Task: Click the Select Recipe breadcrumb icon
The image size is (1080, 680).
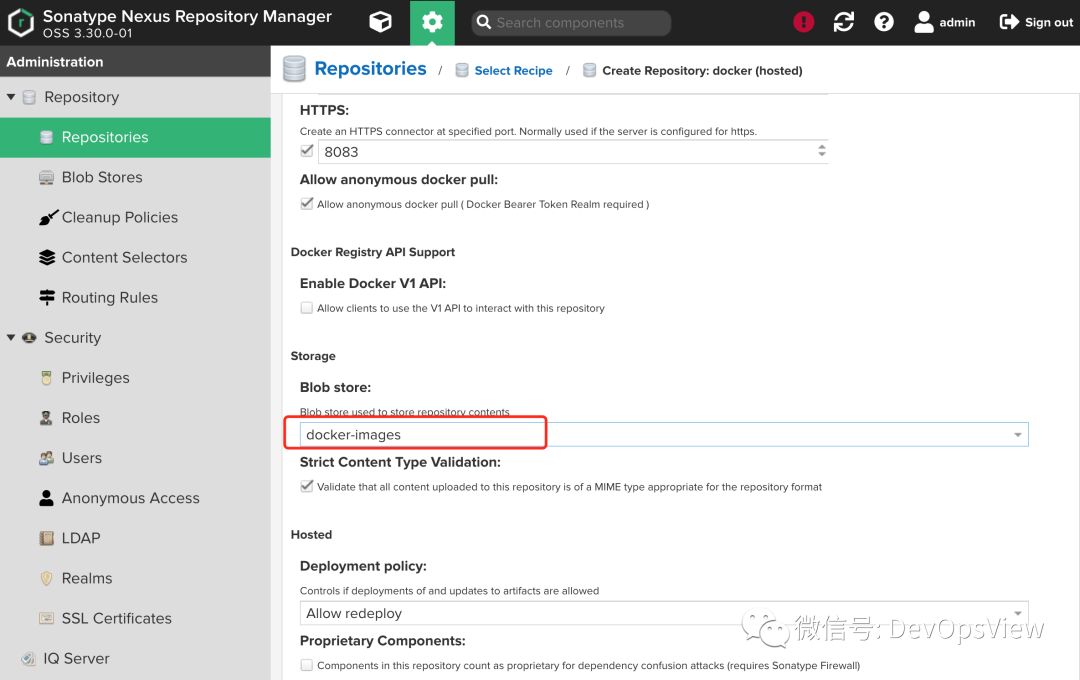Action: (x=462, y=70)
